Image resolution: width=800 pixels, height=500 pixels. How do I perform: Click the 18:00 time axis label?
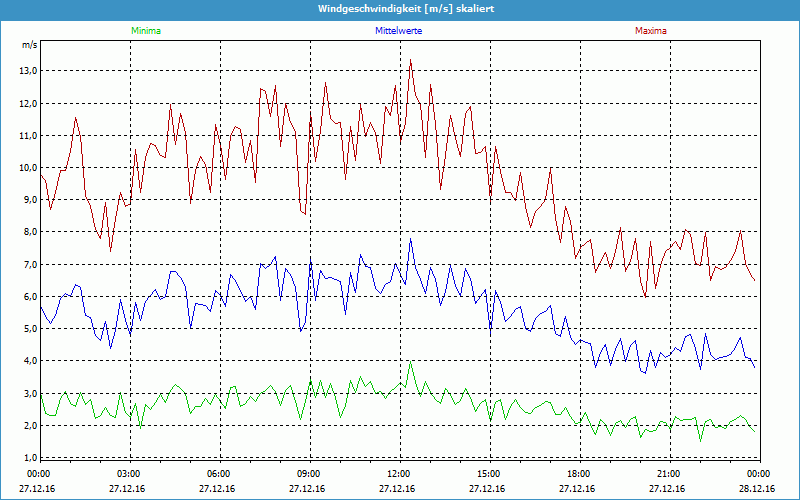click(577, 474)
